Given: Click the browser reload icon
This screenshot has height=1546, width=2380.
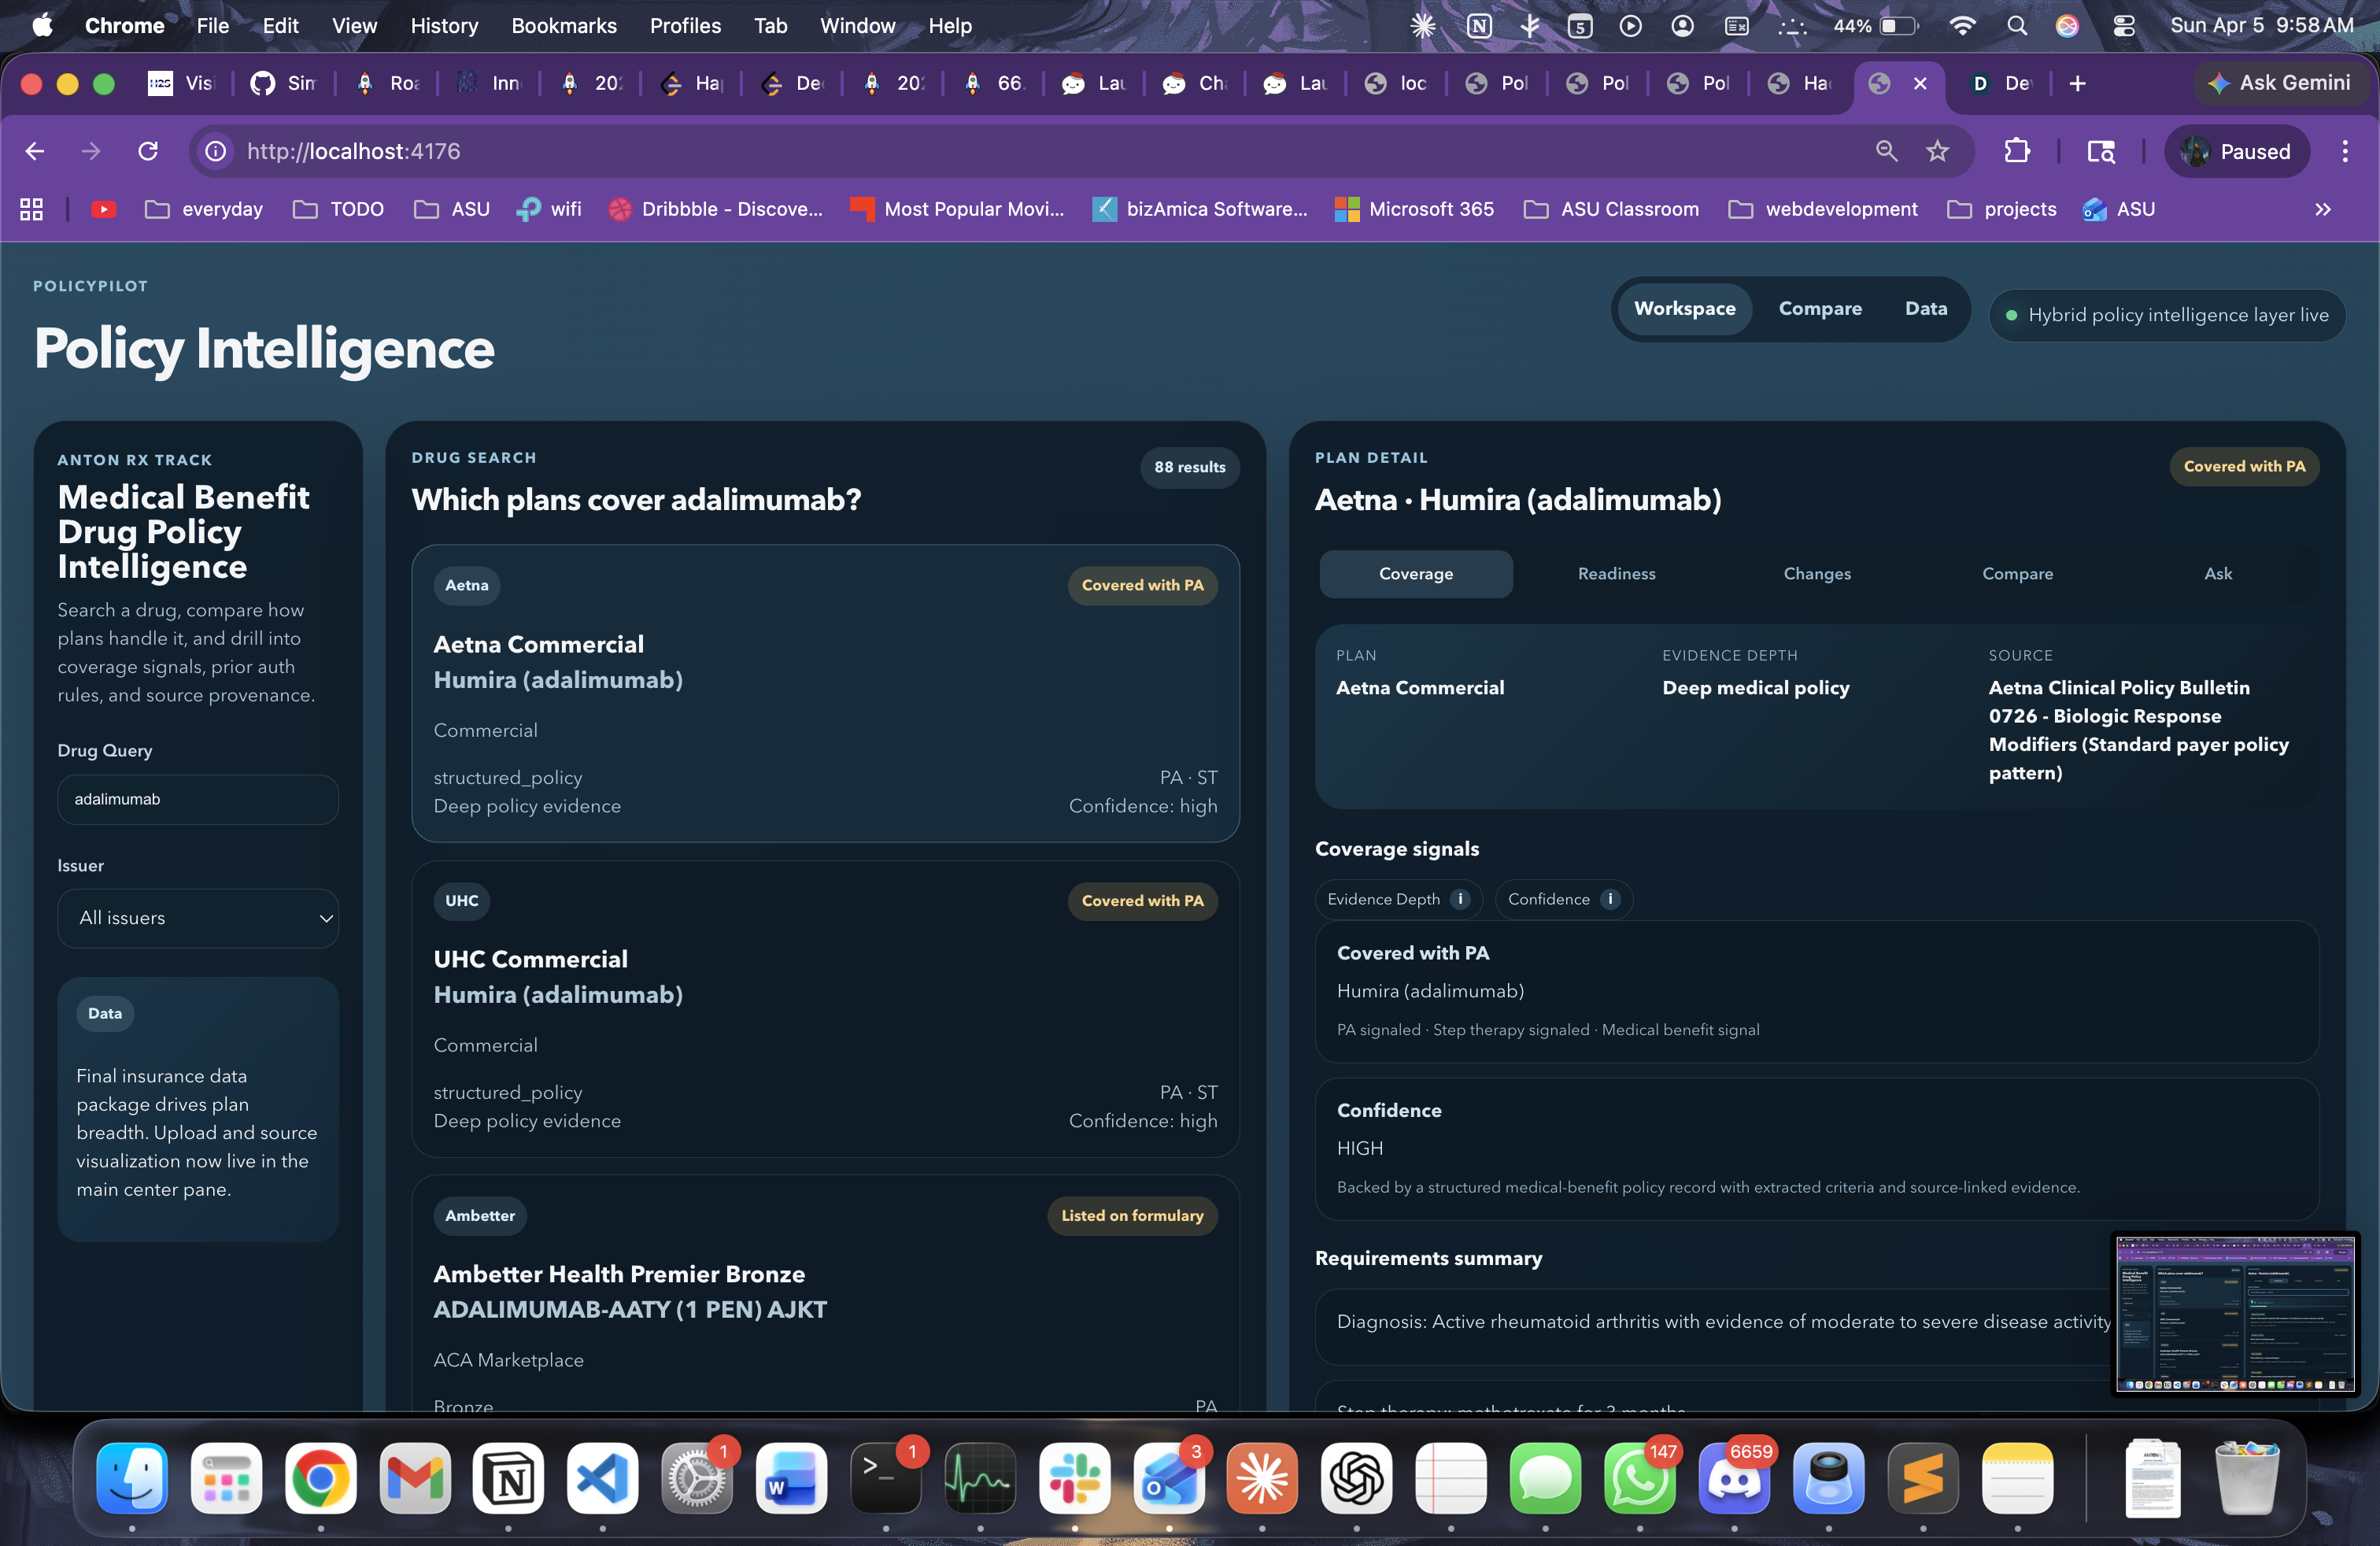Looking at the screenshot, I should [148, 151].
